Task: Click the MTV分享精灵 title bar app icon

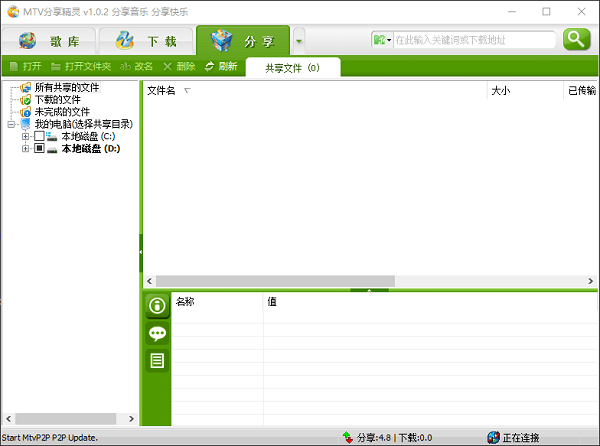Action: point(13,11)
